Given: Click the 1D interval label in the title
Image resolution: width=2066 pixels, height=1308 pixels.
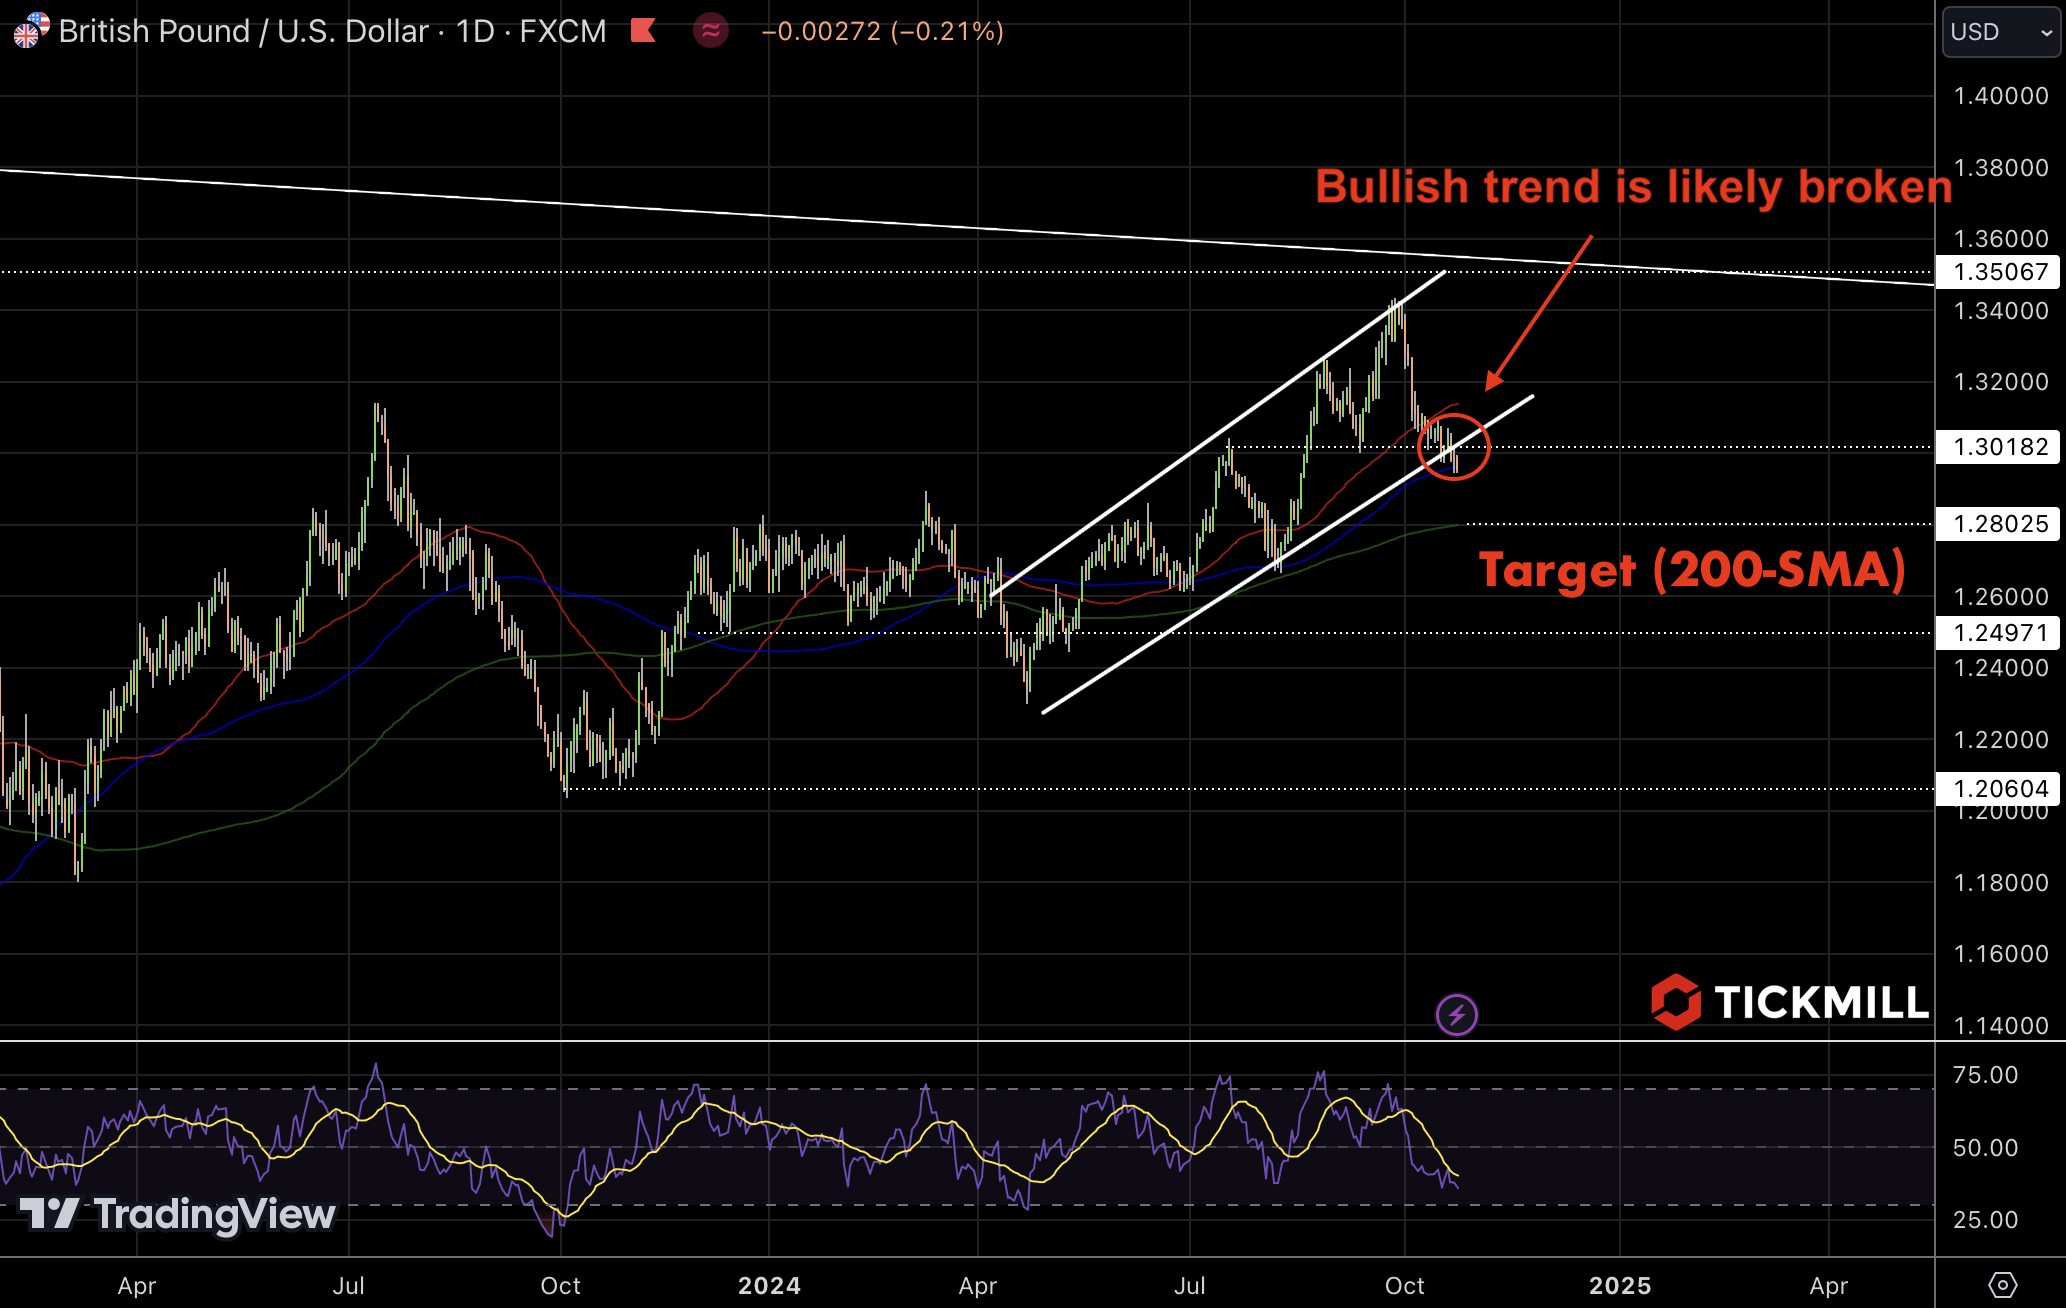Looking at the screenshot, I should tap(475, 31).
